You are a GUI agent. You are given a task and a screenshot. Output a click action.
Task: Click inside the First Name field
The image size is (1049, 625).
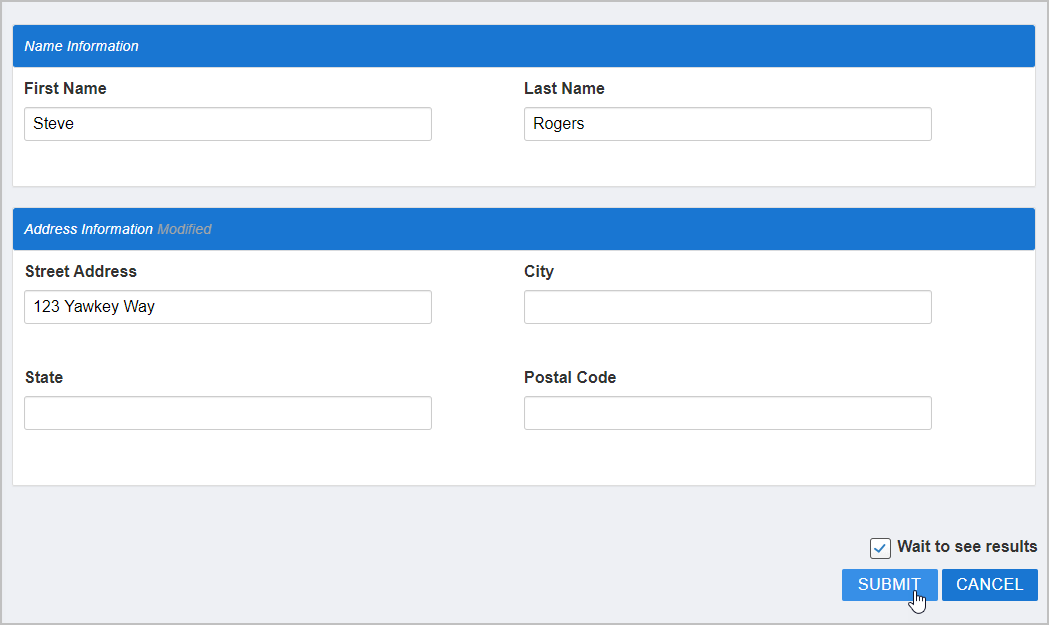tap(227, 123)
